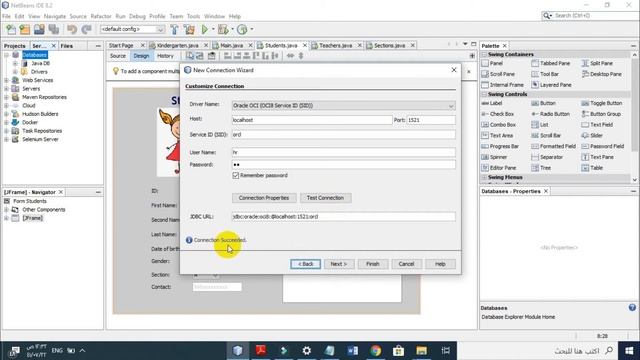
Task: Click the Redo toolbar icon
Action: 86,29
